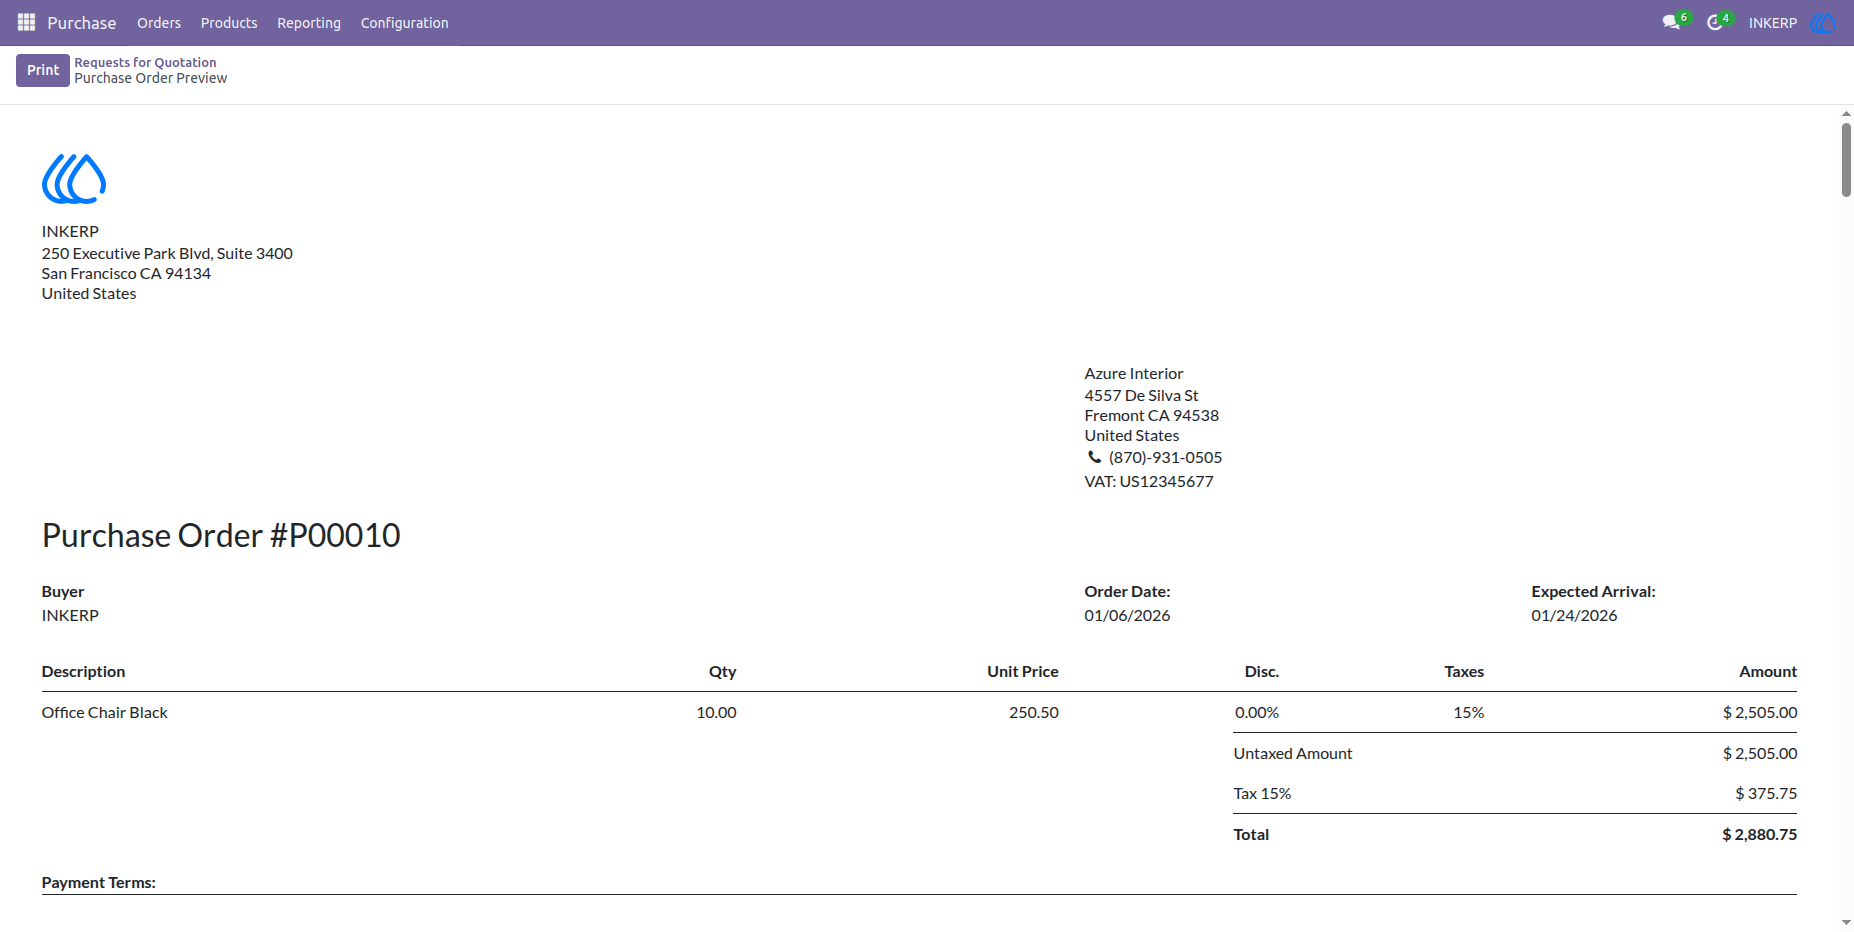Click the Office Chair Black line description

105,713
